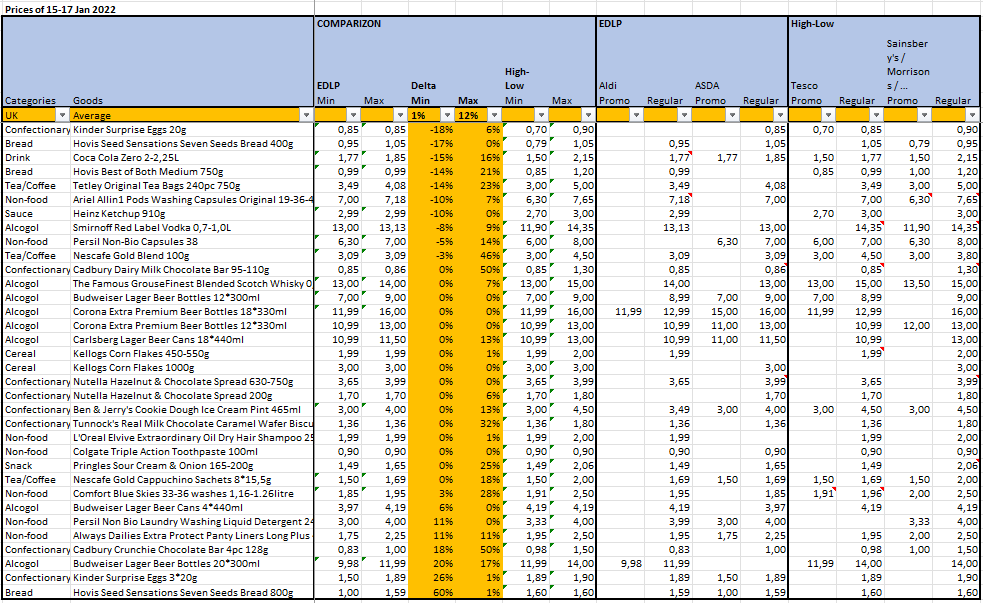This screenshot has width=983, height=603.
Task: Open the filter arrow for the Sainsbery's/Morrisons Promo column
Action: pyautogui.click(x=924, y=115)
